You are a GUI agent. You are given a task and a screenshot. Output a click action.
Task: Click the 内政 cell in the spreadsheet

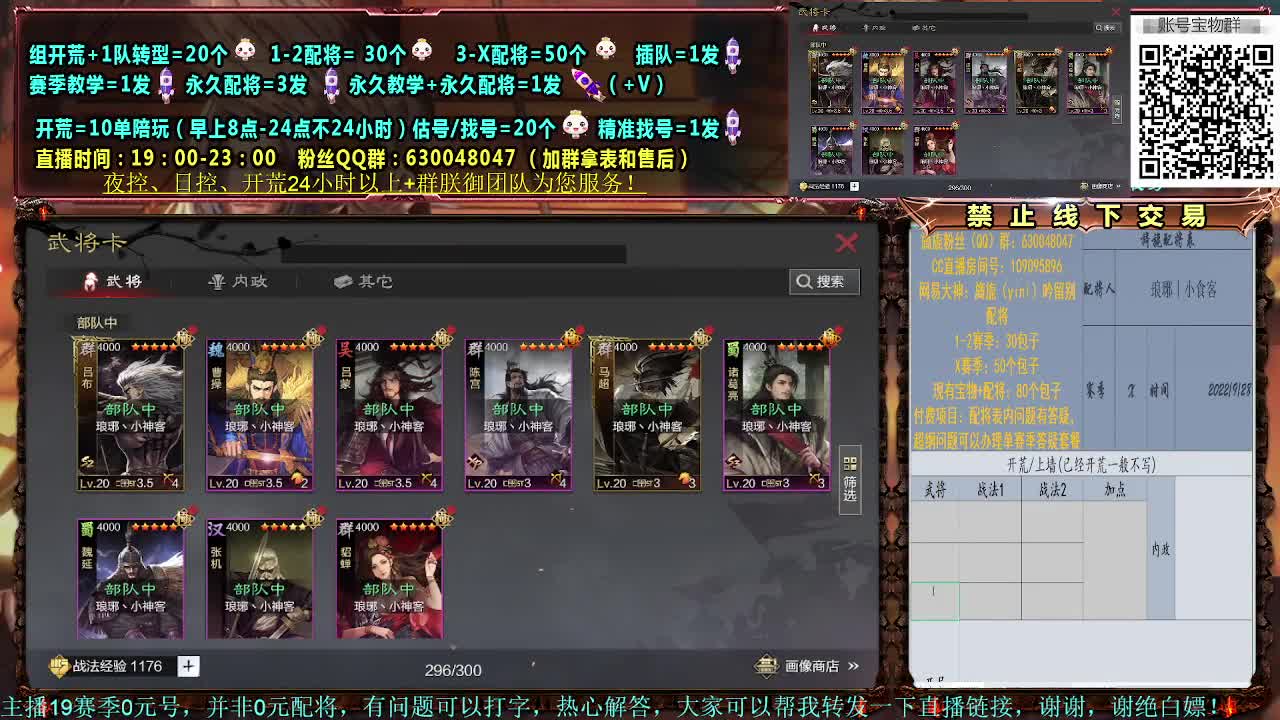[x=1160, y=549]
